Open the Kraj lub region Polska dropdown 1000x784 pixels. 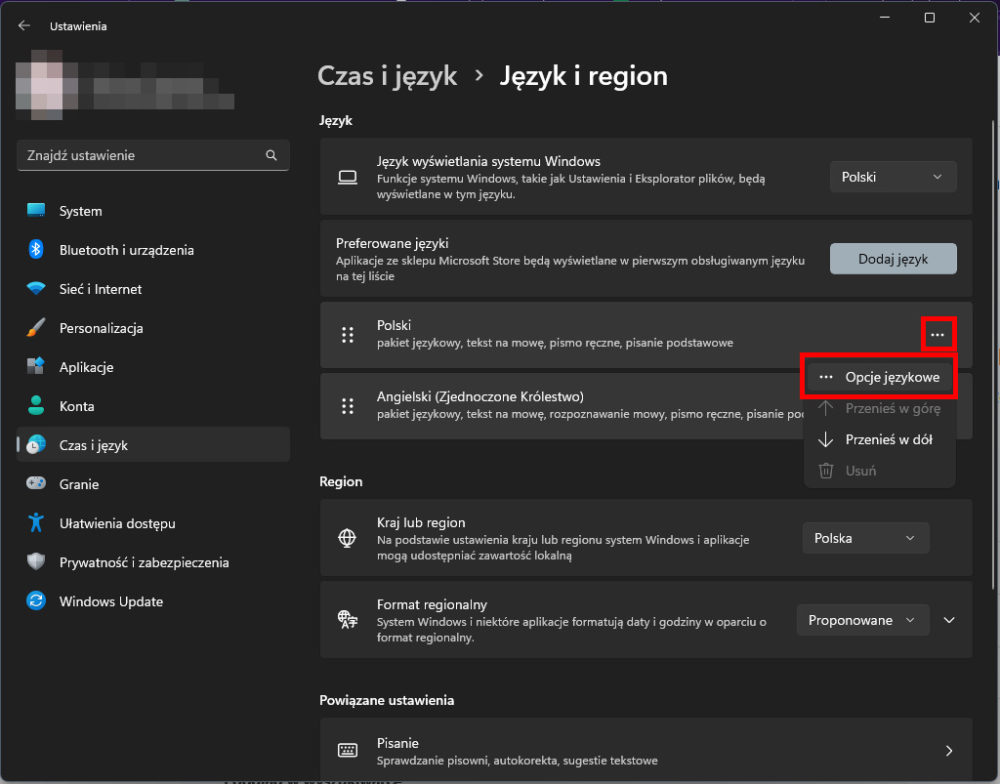[x=865, y=538]
